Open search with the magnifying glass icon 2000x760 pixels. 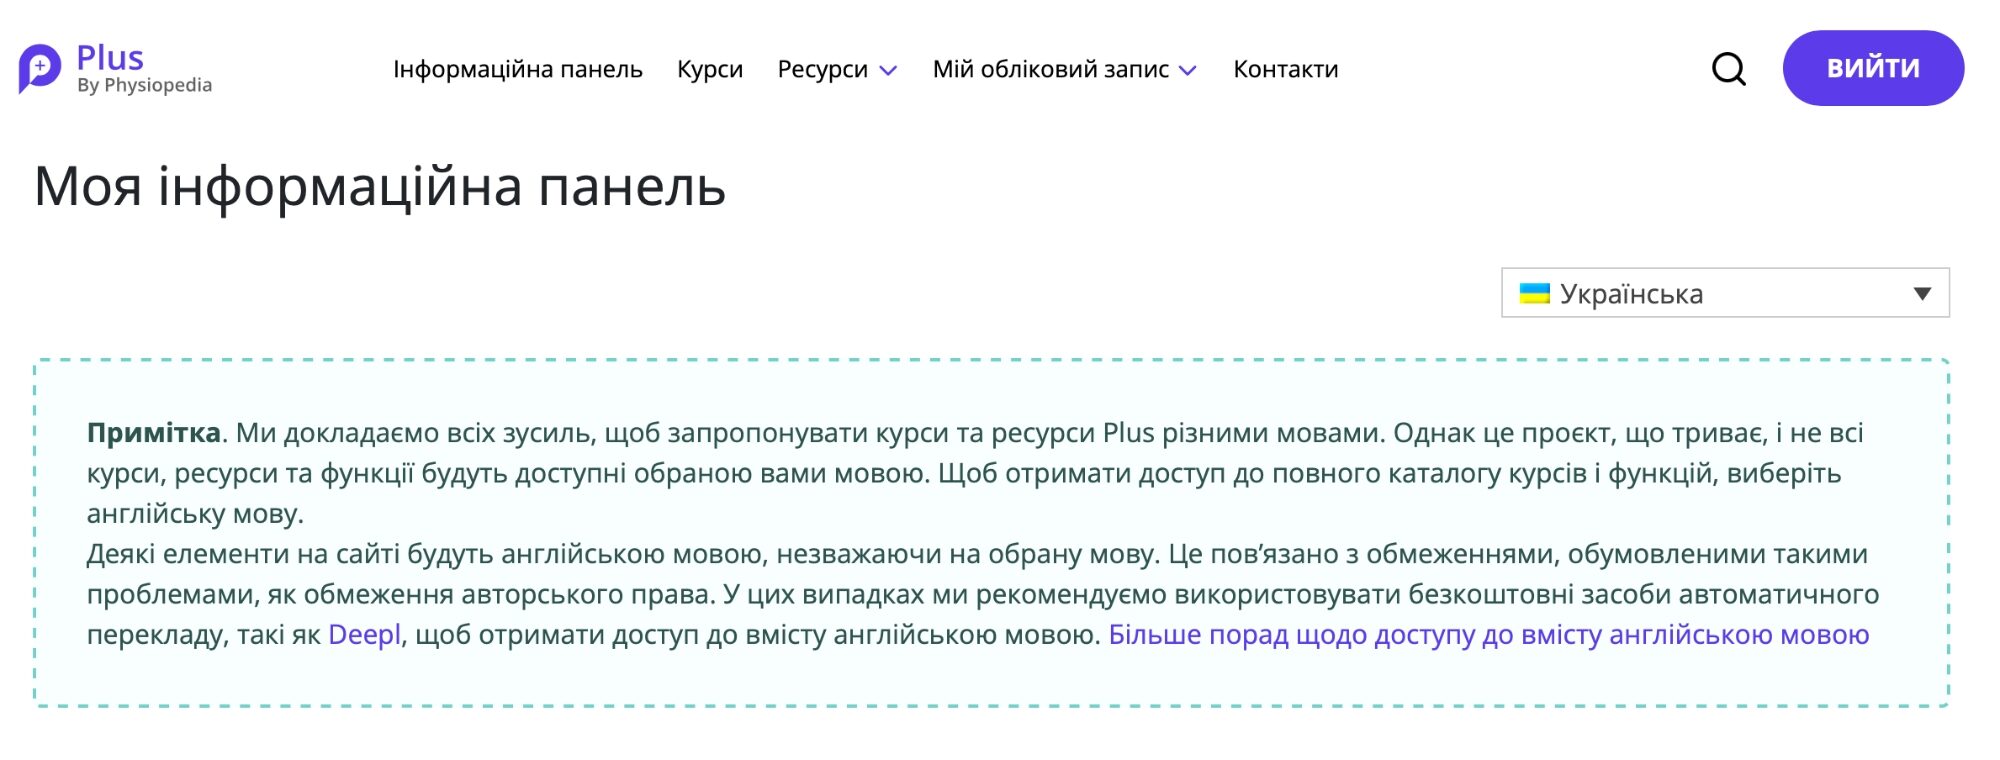[1728, 69]
